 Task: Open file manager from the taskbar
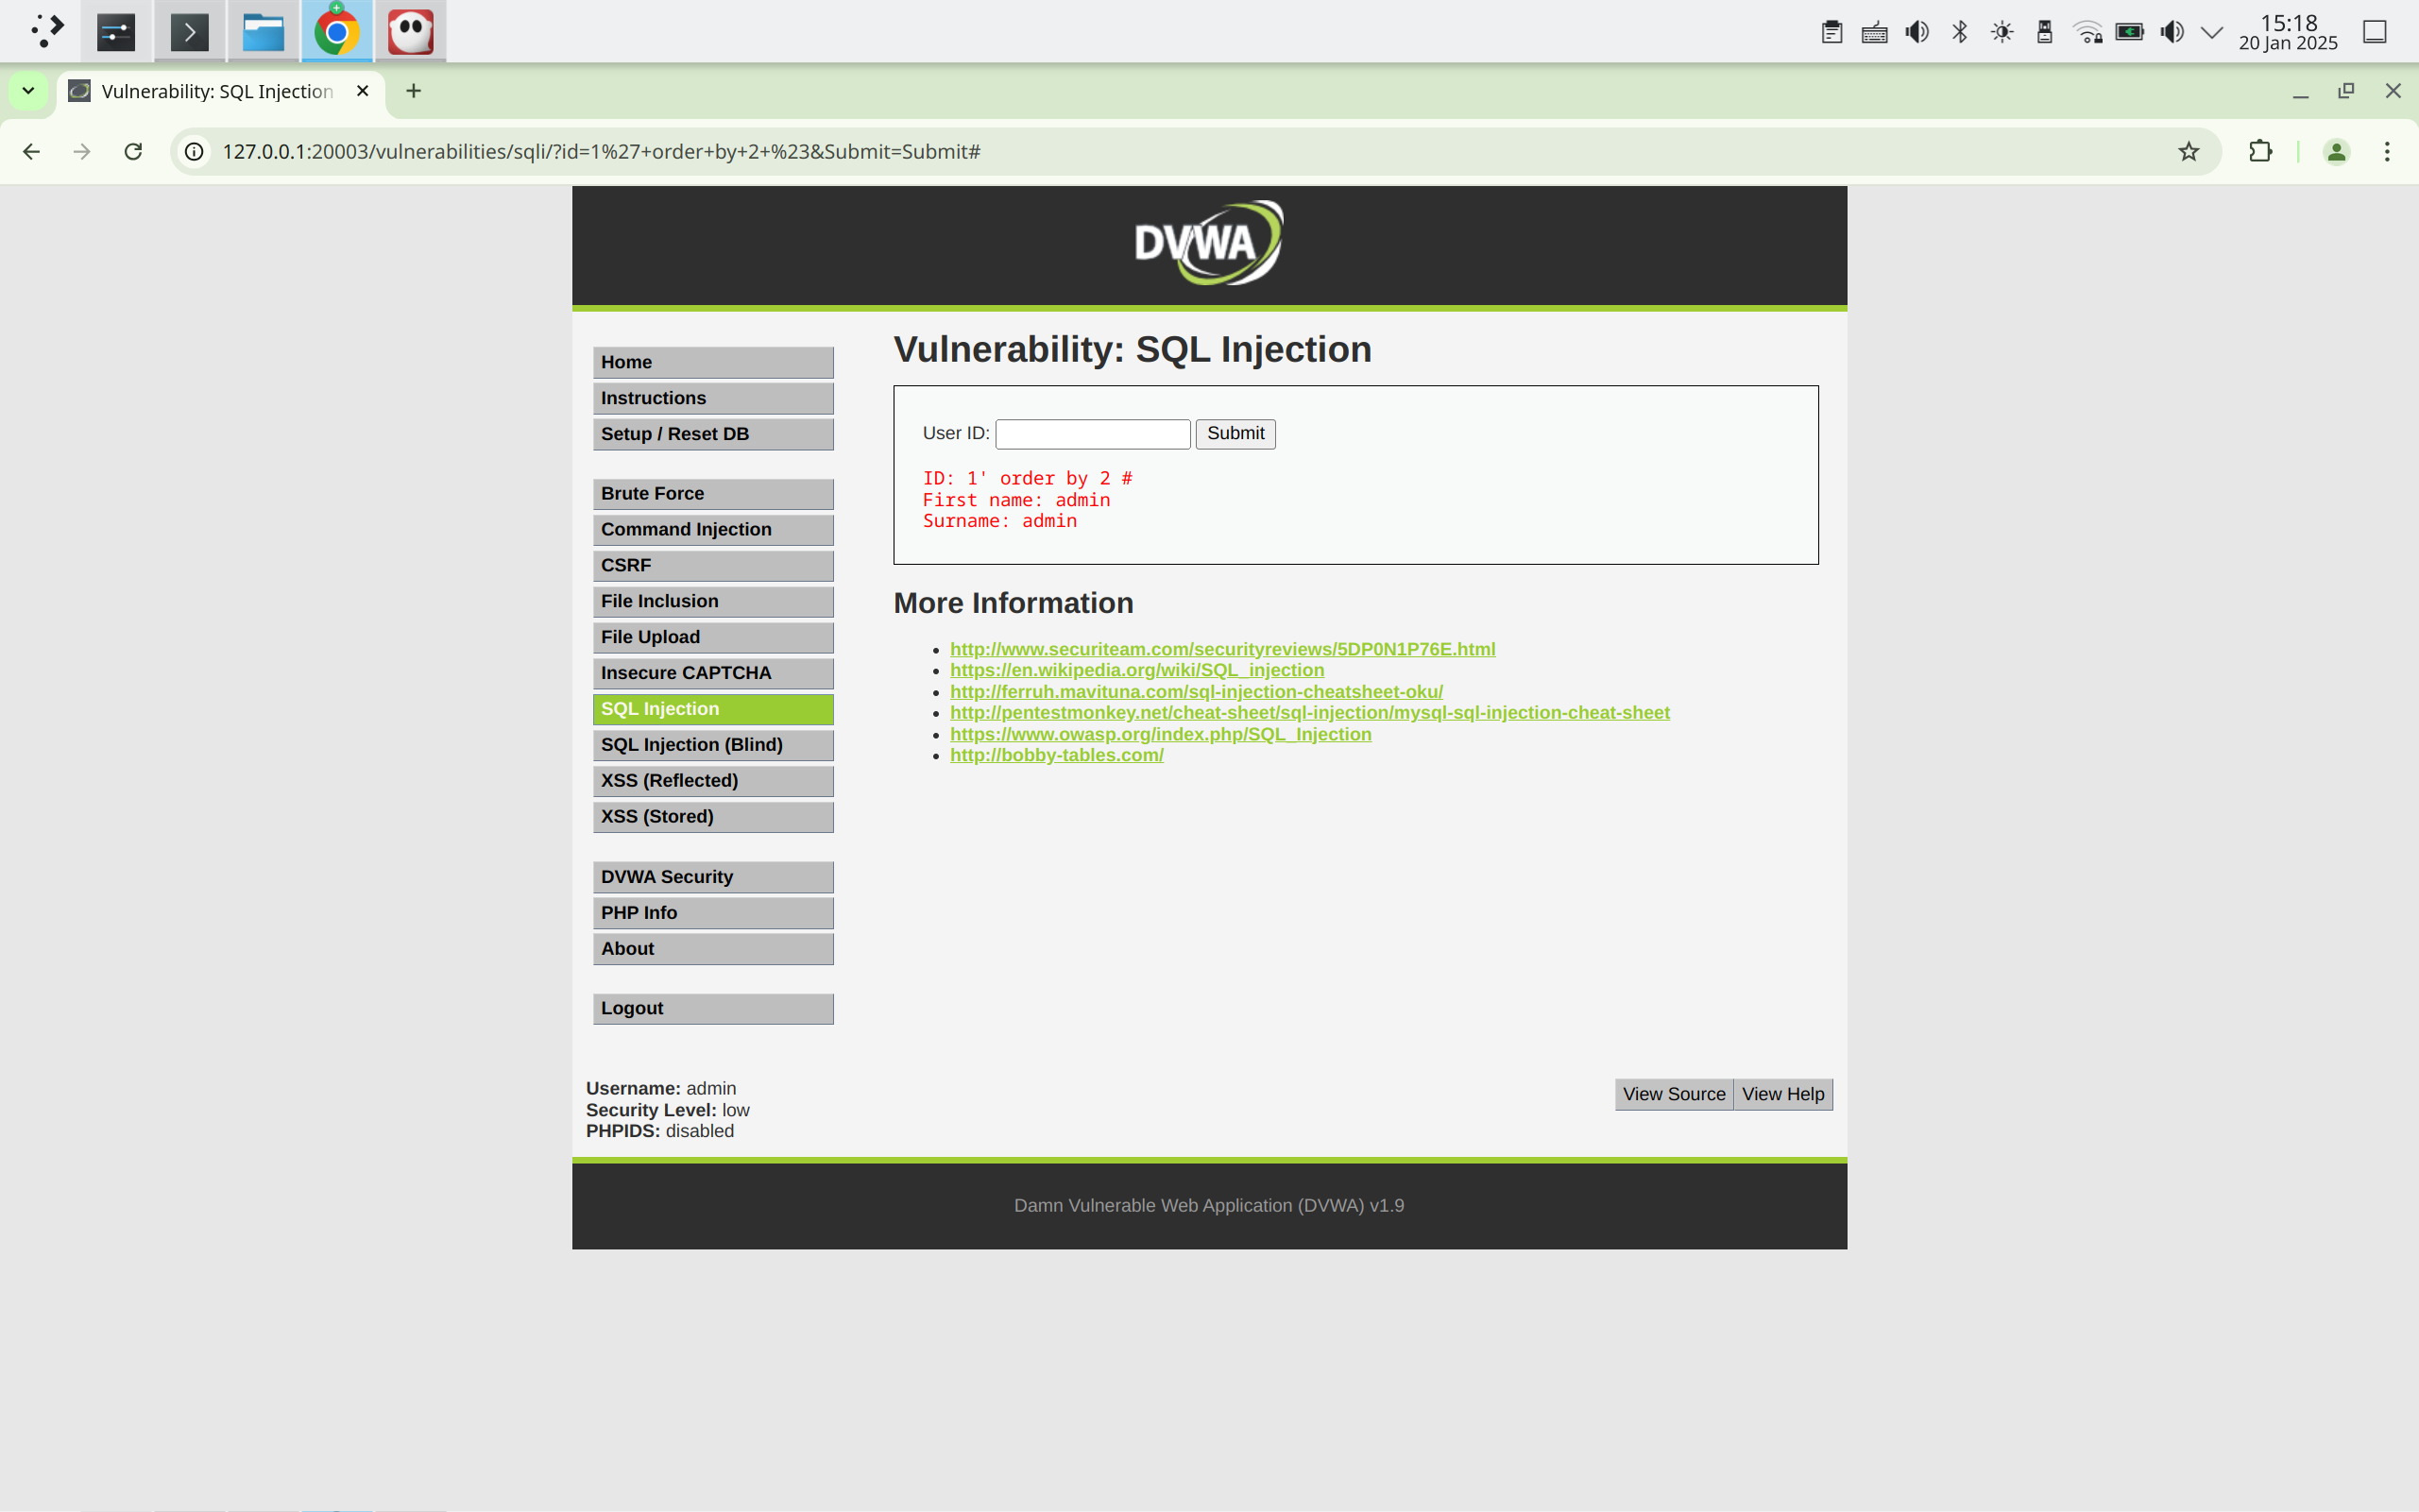(x=263, y=32)
